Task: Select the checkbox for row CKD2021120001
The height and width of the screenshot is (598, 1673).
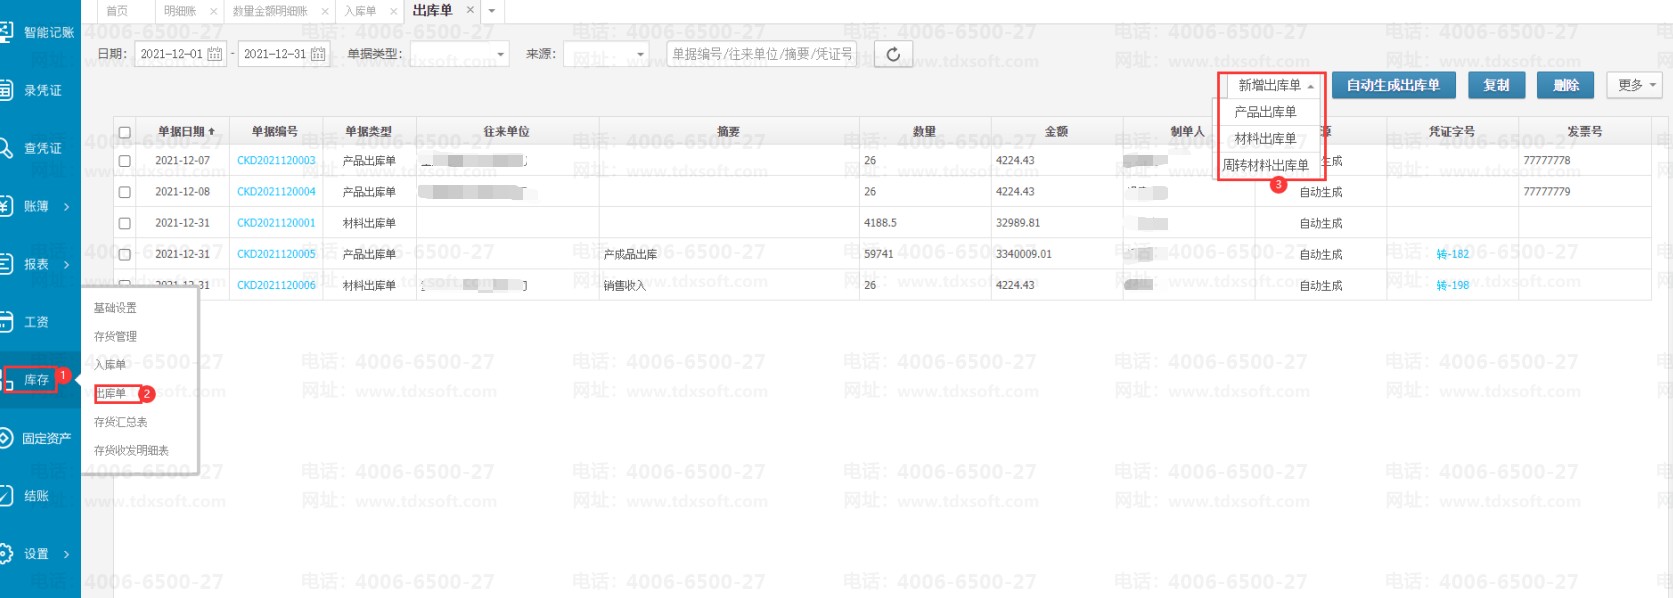Action: 125,223
